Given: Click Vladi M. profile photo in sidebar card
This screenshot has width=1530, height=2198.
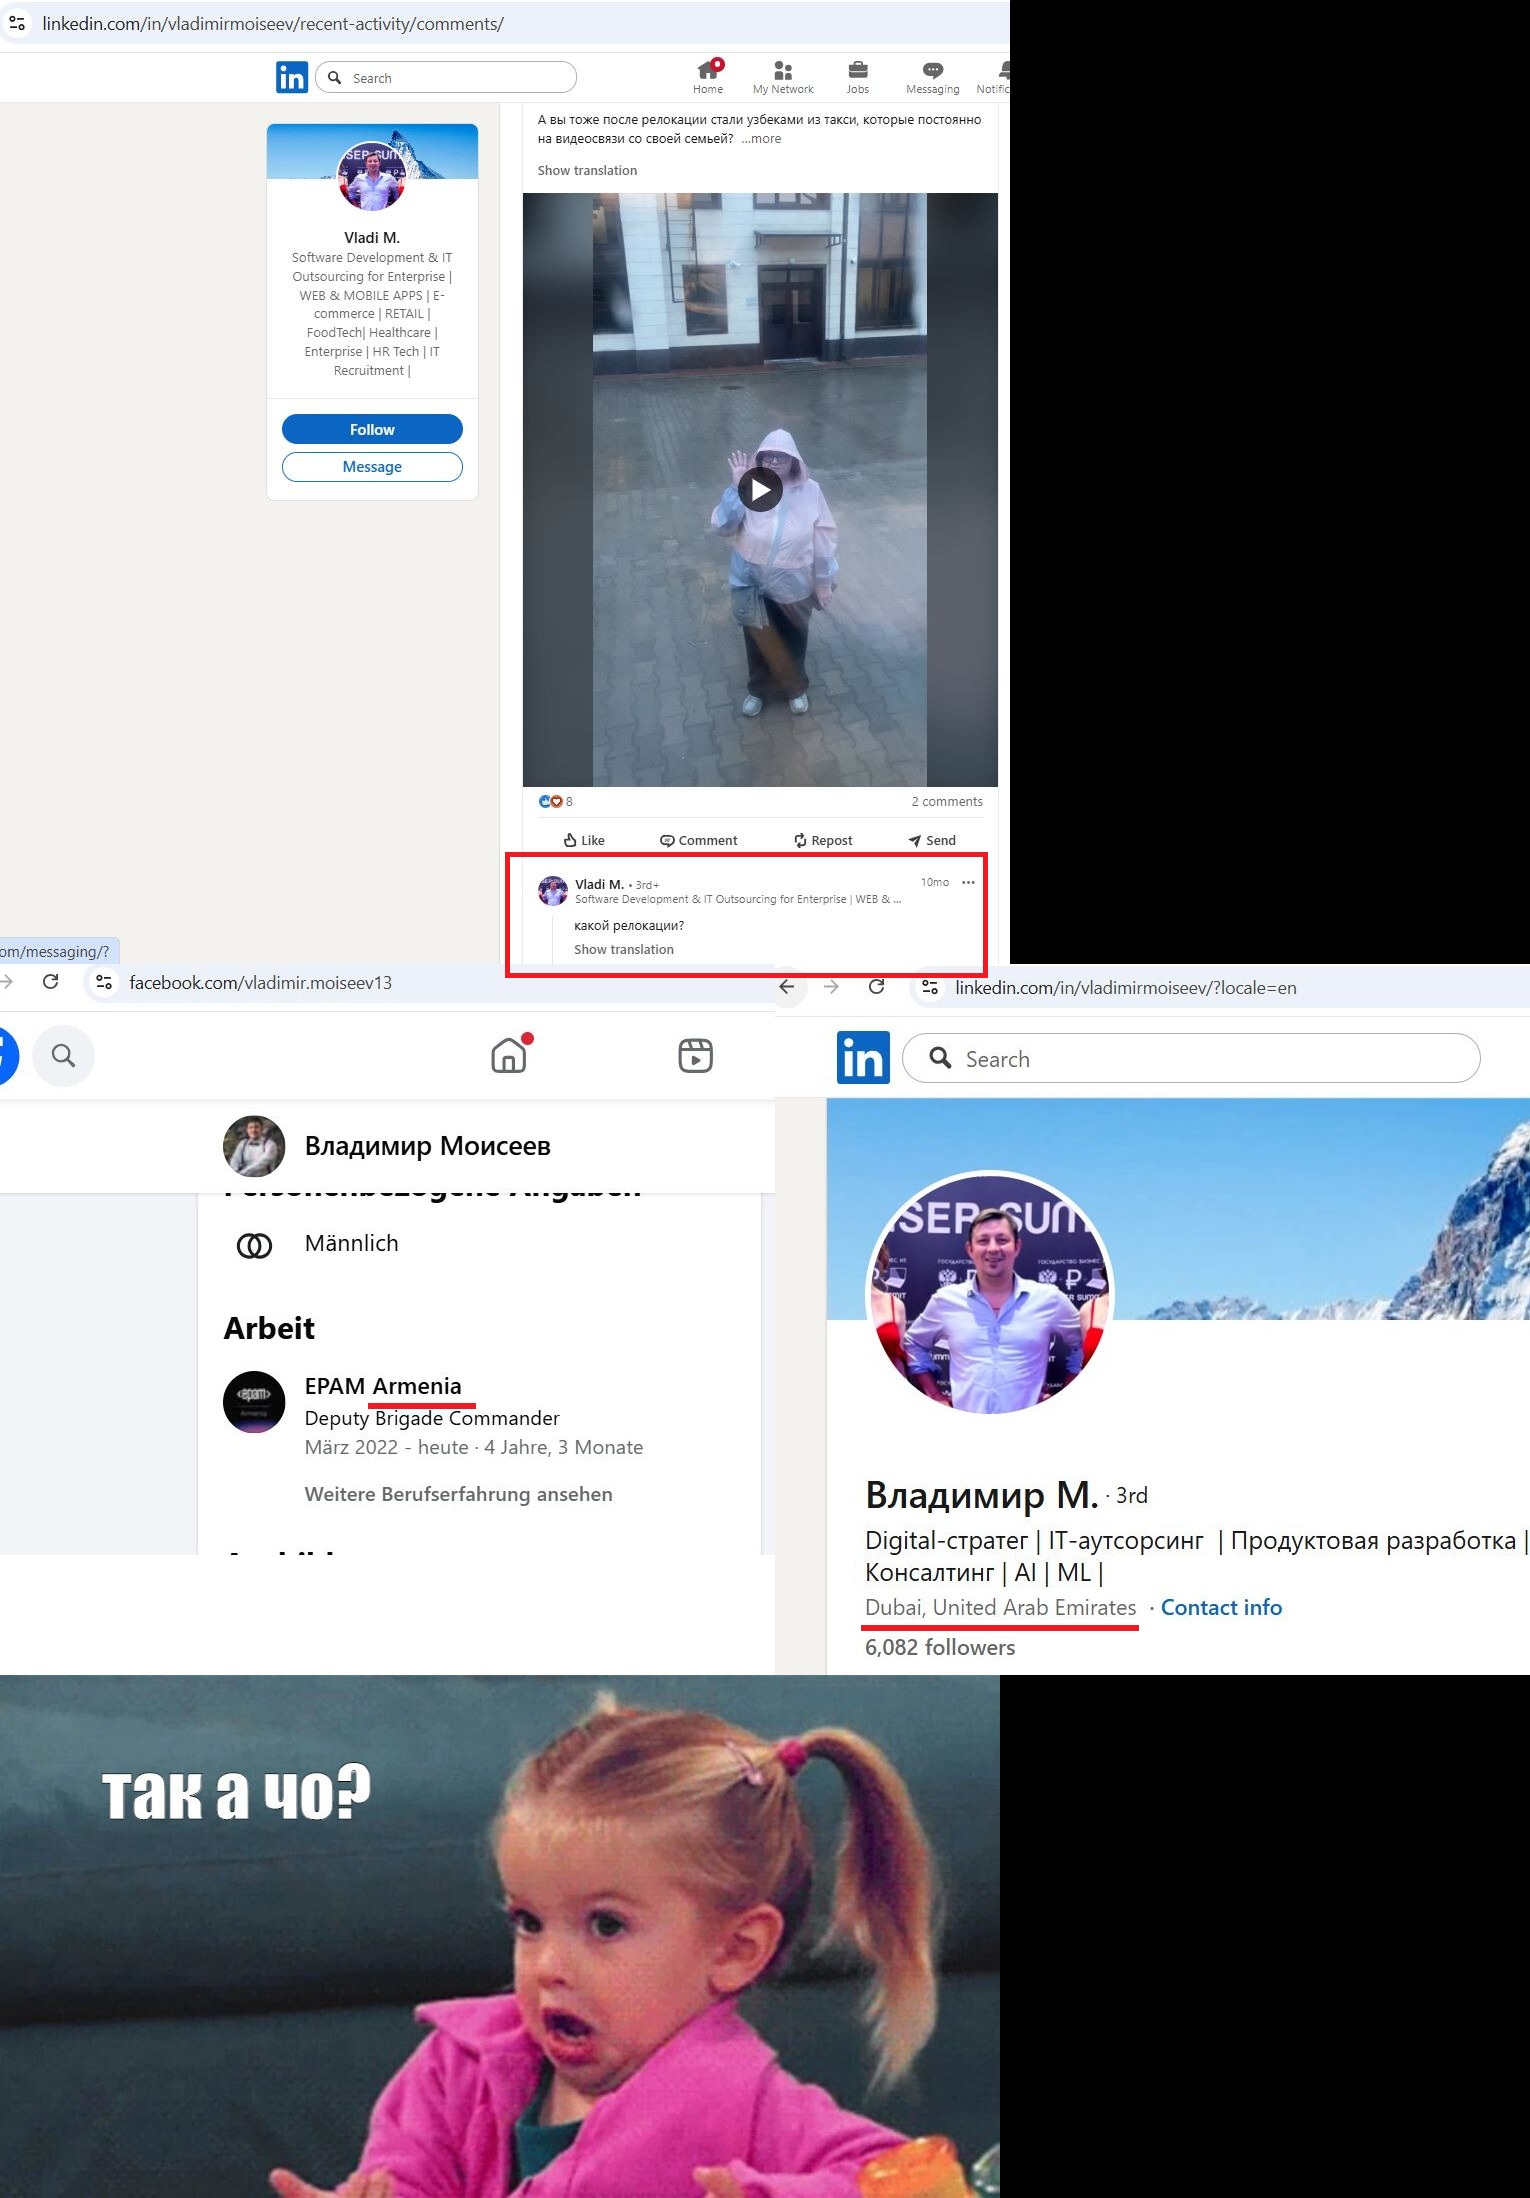Looking at the screenshot, I should pos(372,176).
